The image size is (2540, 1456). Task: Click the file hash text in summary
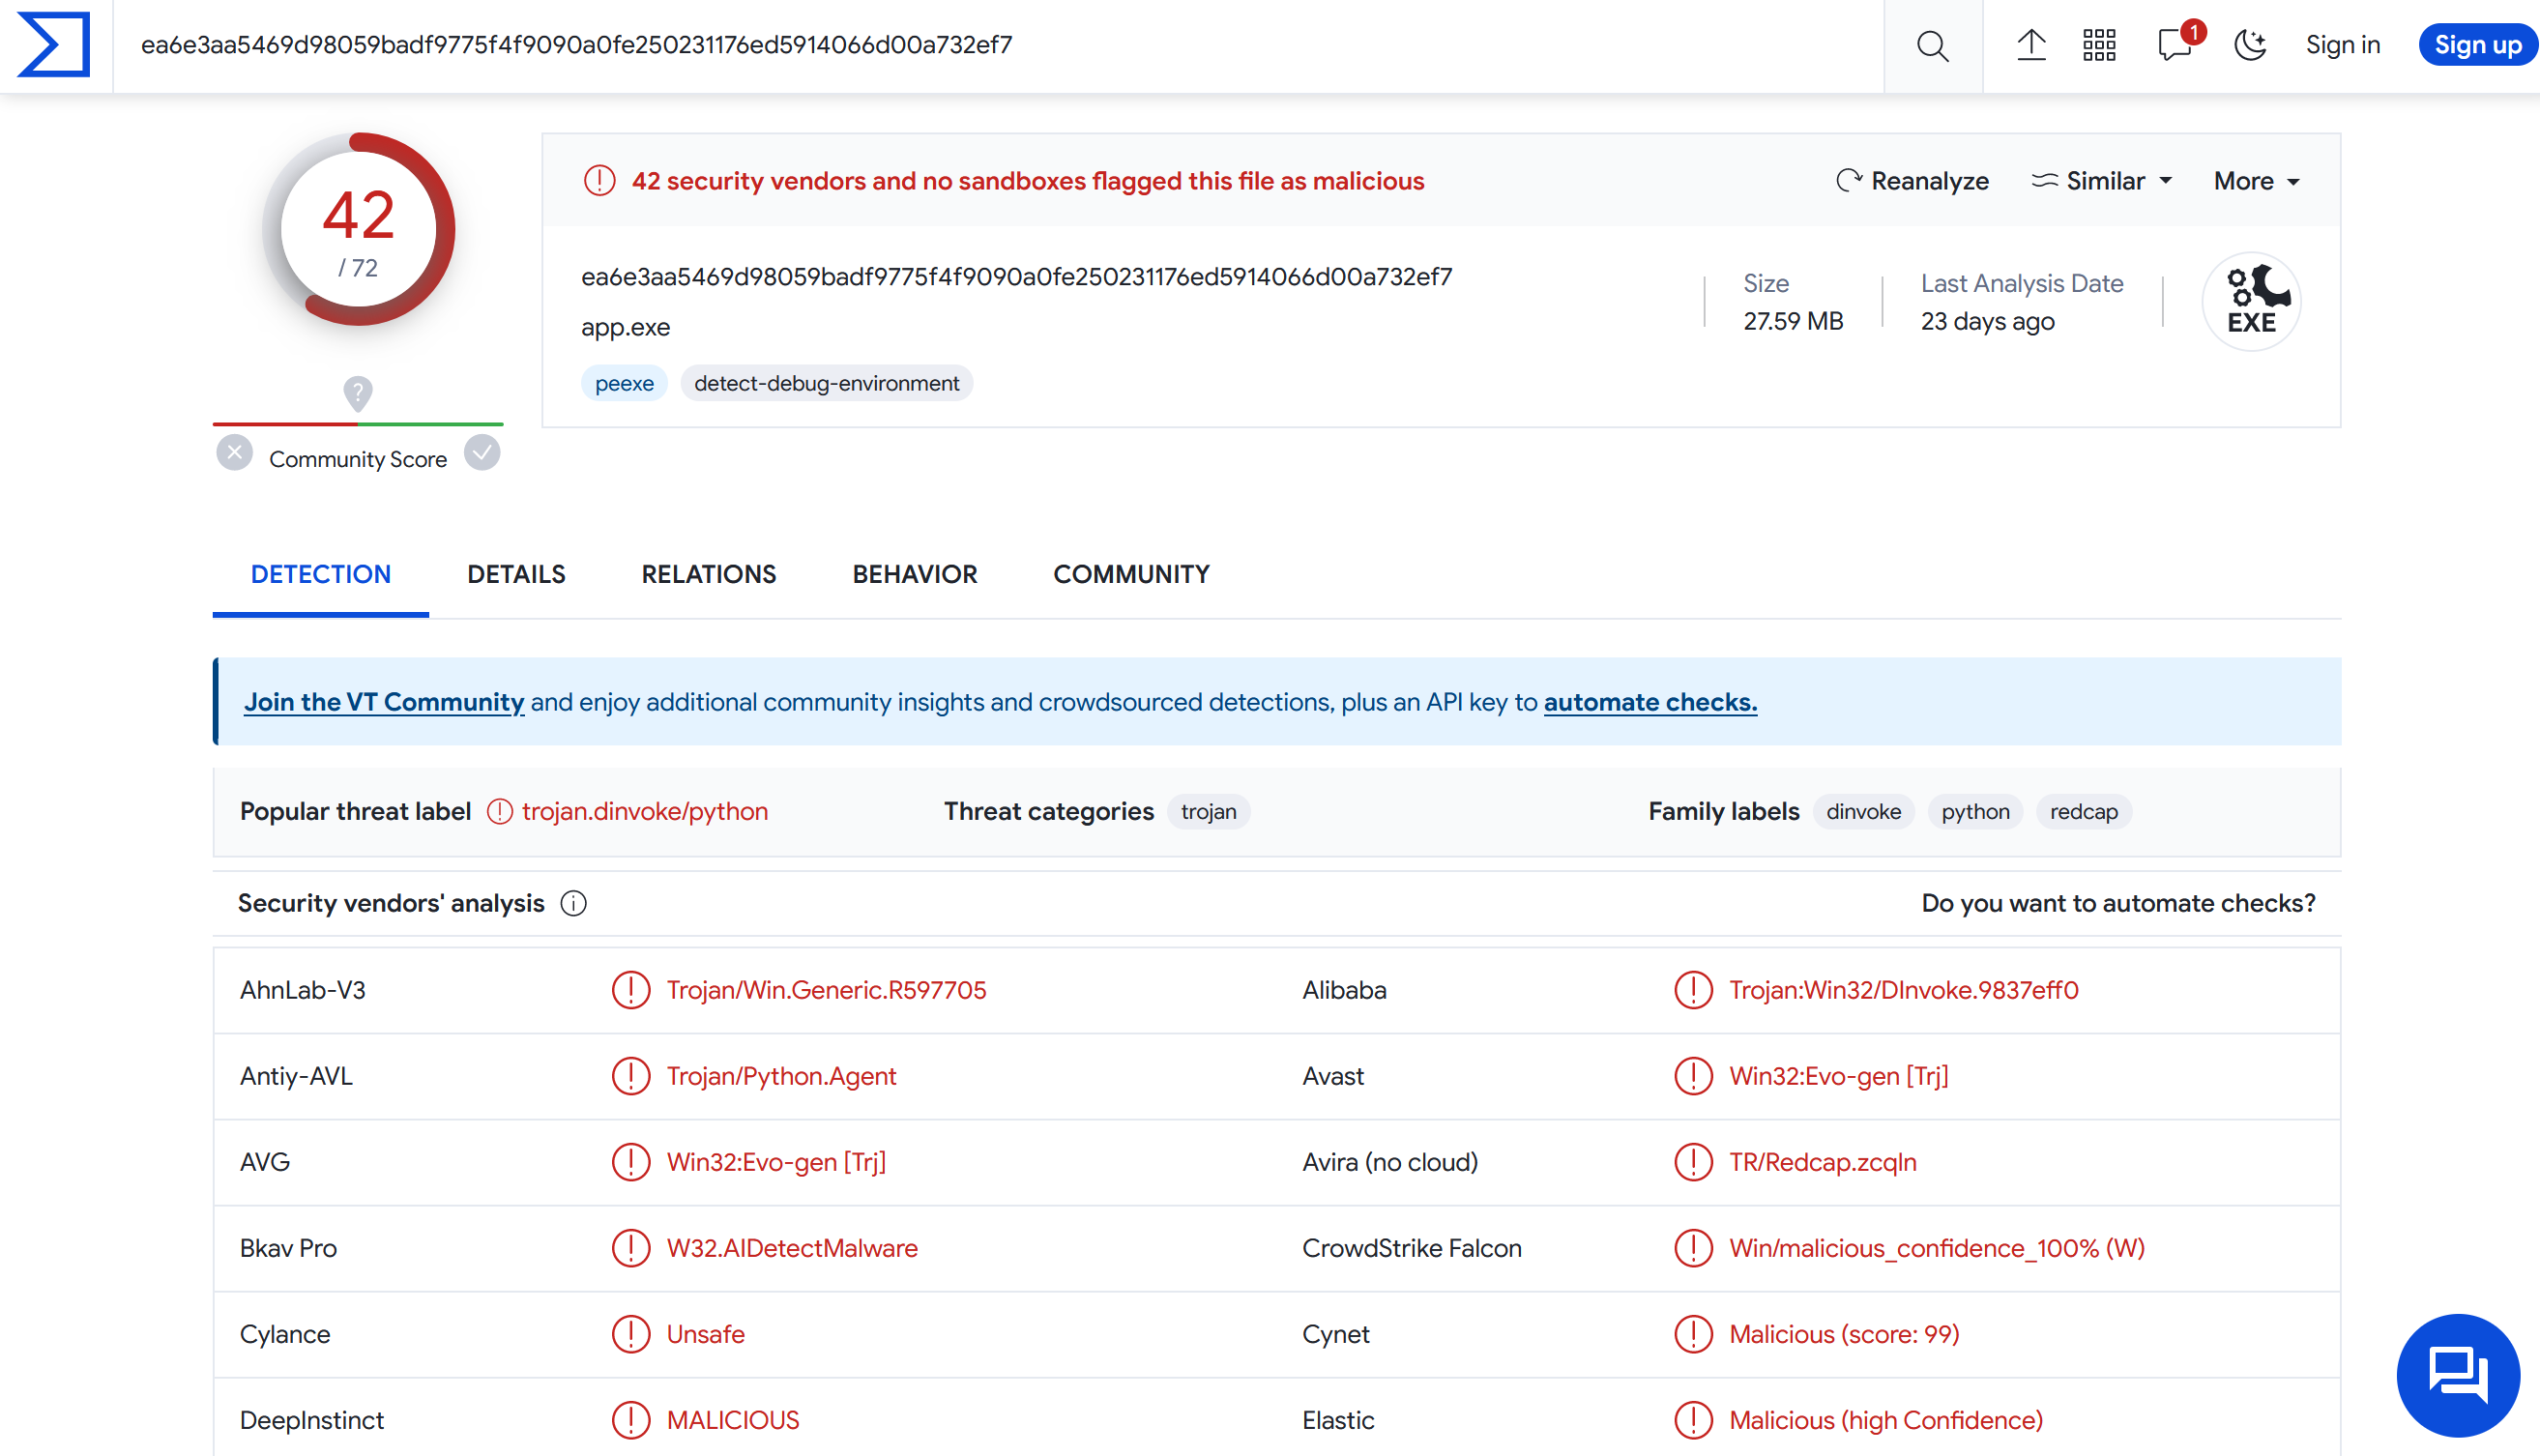[x=1016, y=277]
